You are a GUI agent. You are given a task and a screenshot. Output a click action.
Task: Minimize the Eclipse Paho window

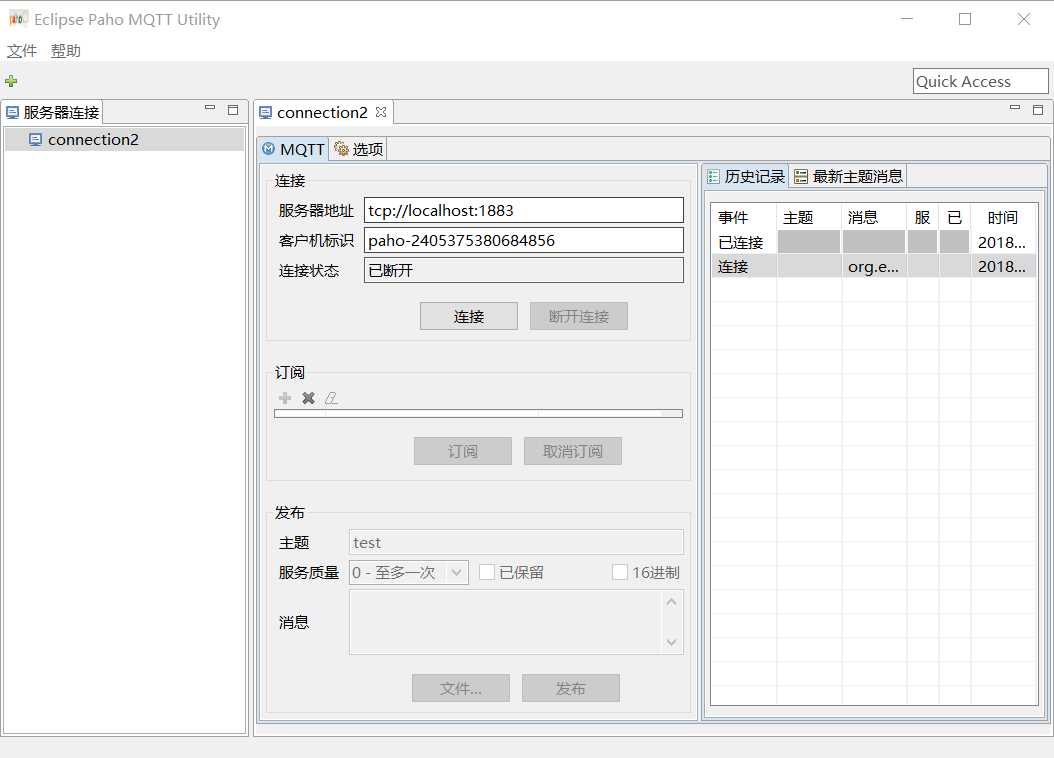coord(907,19)
